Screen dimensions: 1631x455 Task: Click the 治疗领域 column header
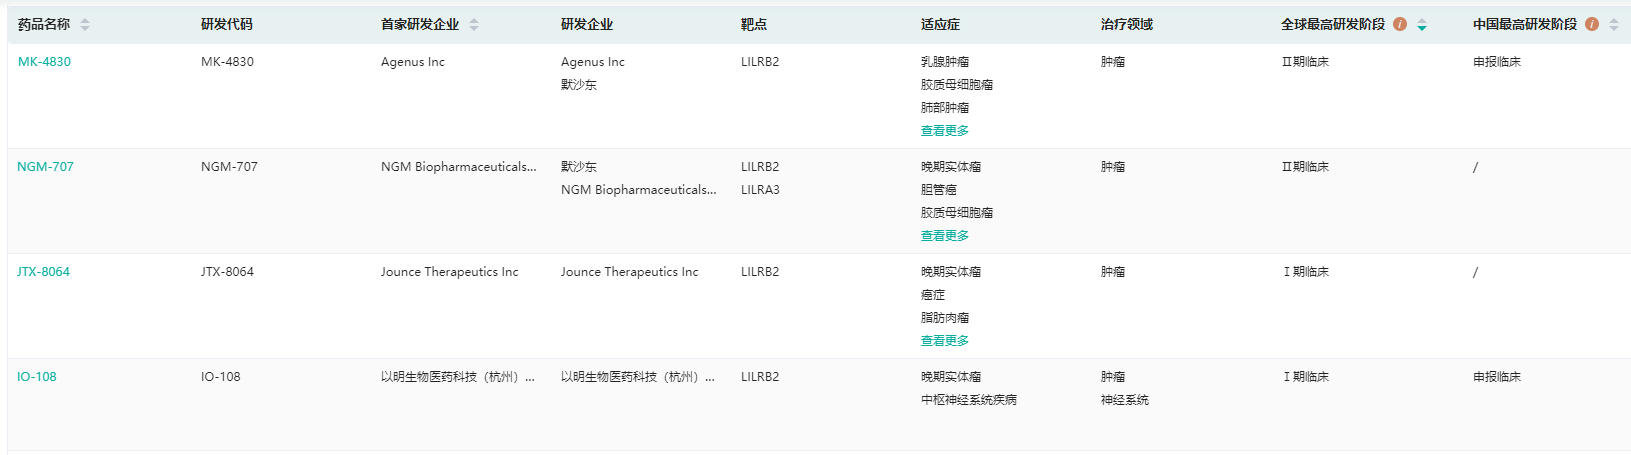(1127, 25)
